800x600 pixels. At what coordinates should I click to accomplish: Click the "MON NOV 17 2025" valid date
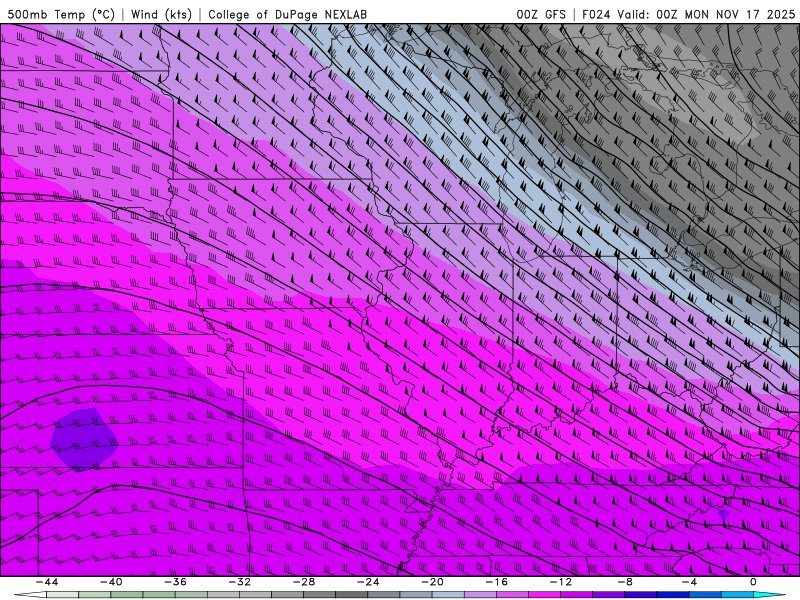(739, 14)
